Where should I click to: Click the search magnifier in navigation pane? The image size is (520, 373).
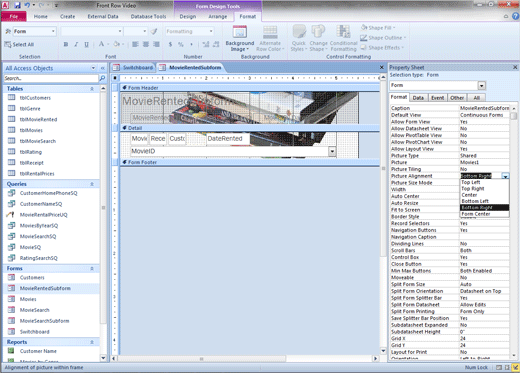[102, 78]
